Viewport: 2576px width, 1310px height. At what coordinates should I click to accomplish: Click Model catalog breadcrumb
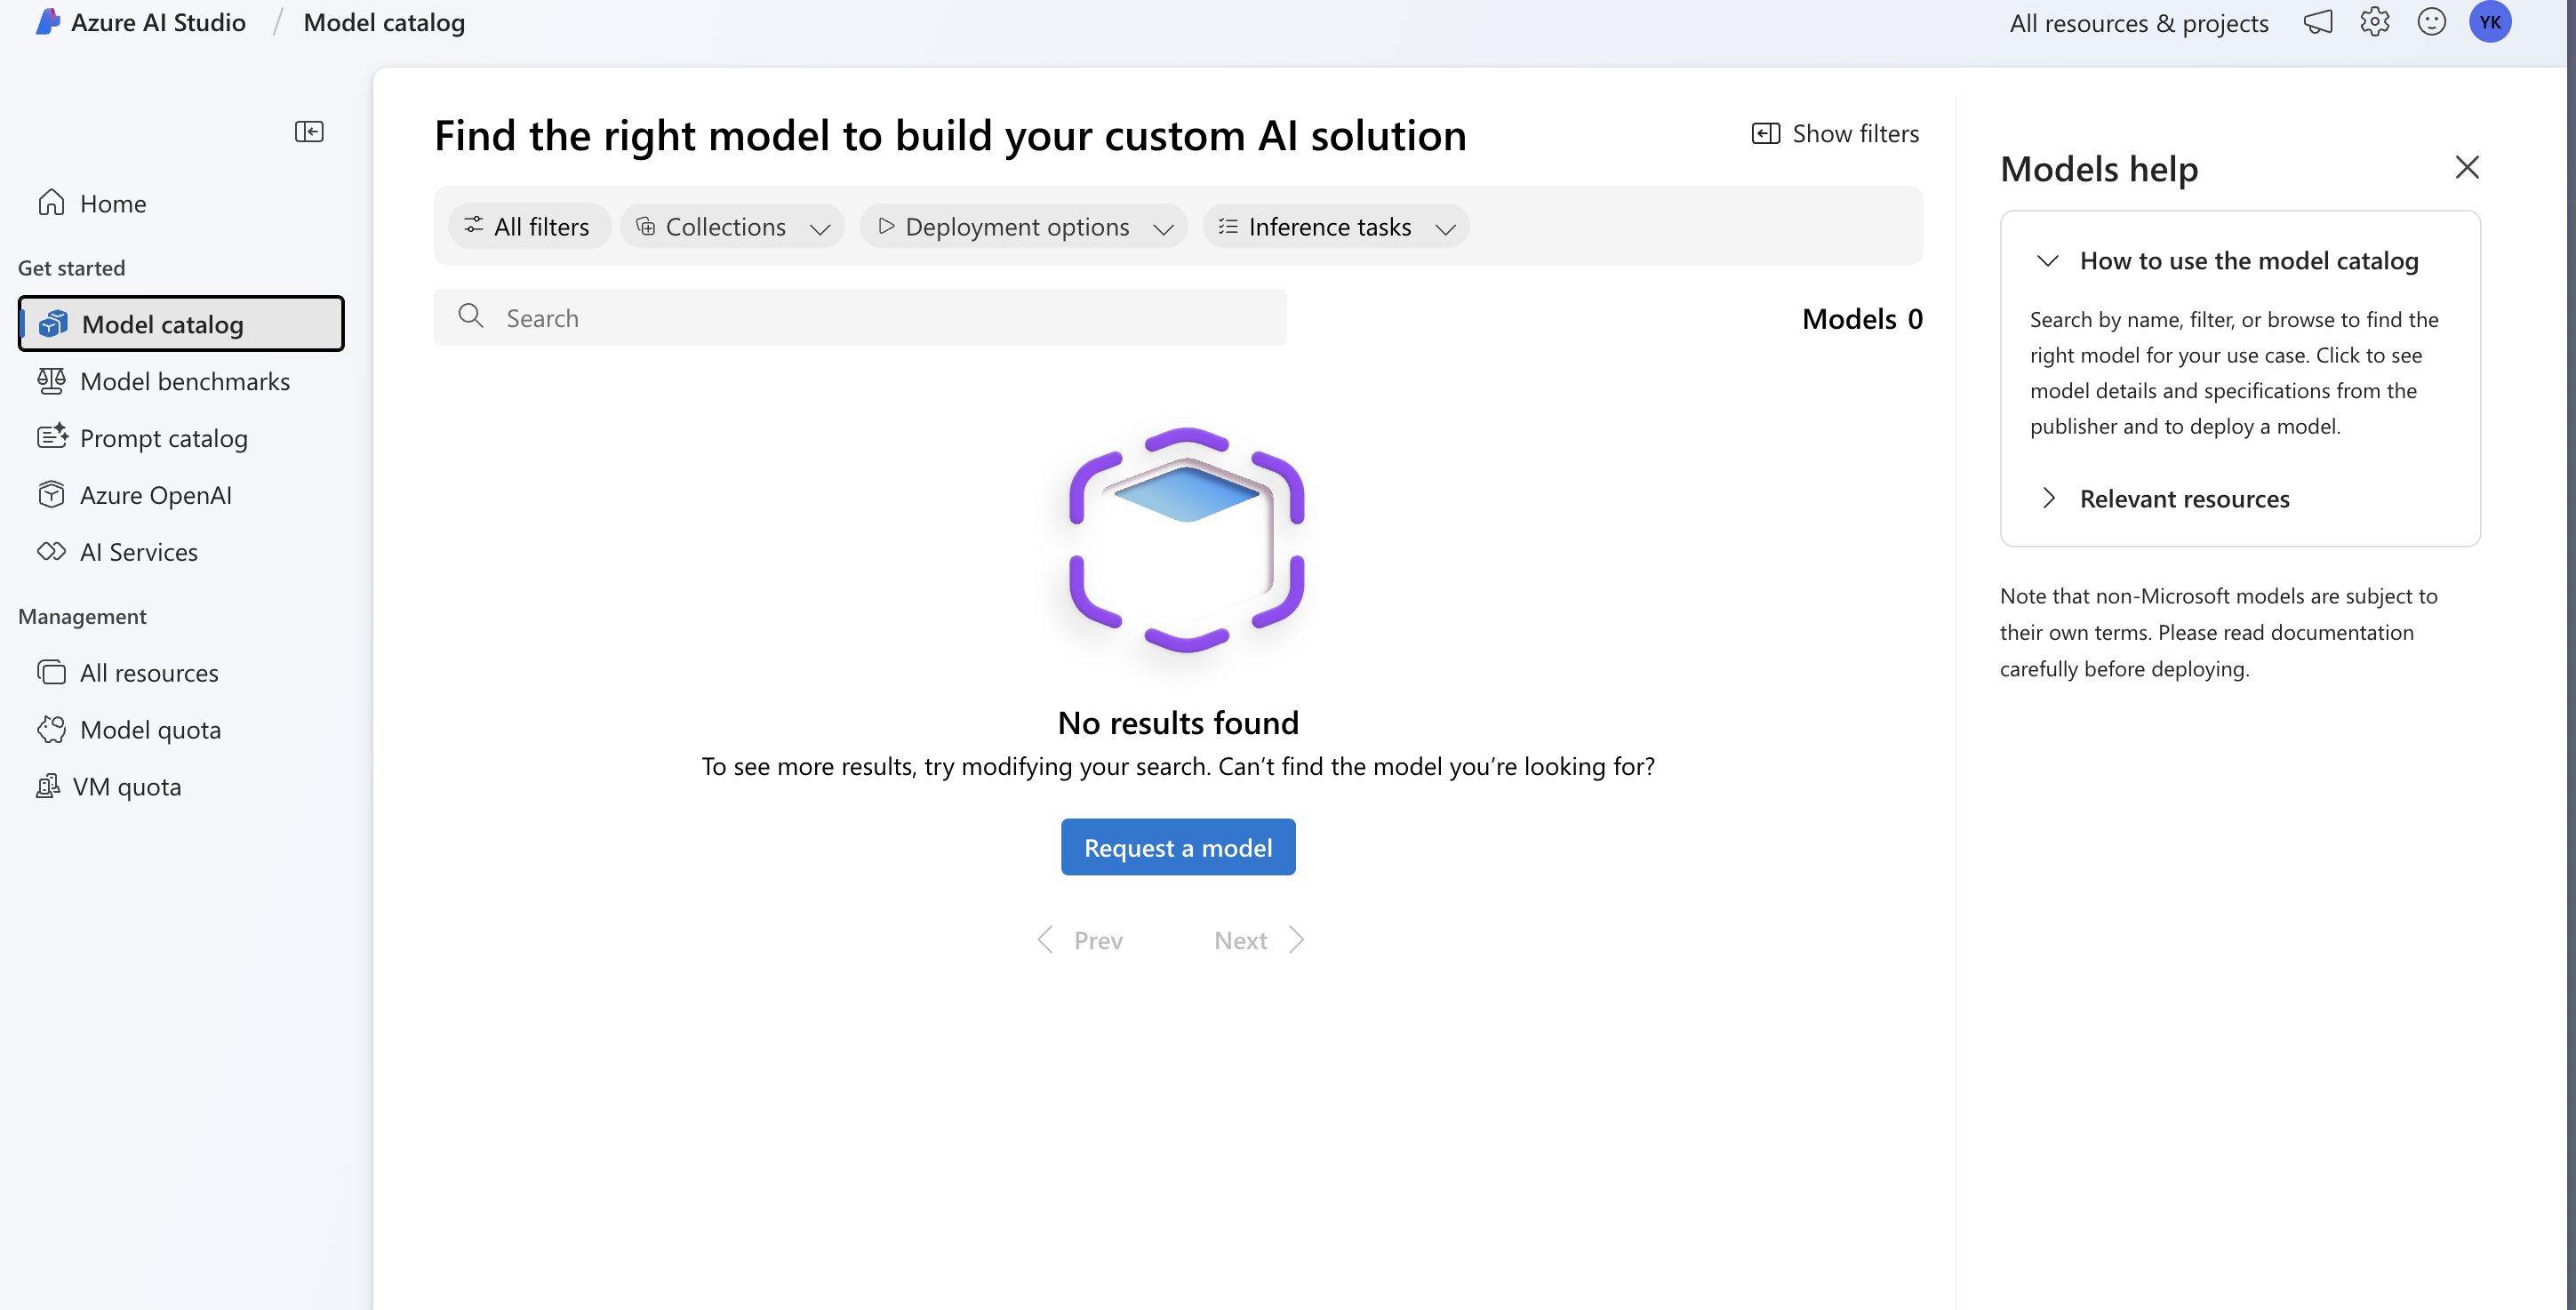(384, 22)
